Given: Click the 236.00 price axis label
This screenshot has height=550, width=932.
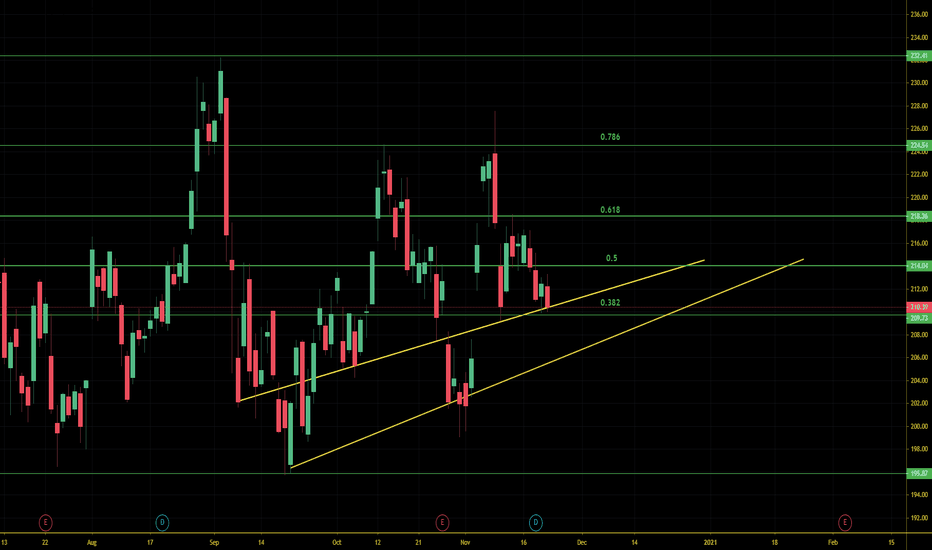Looking at the screenshot, I should click(919, 15).
